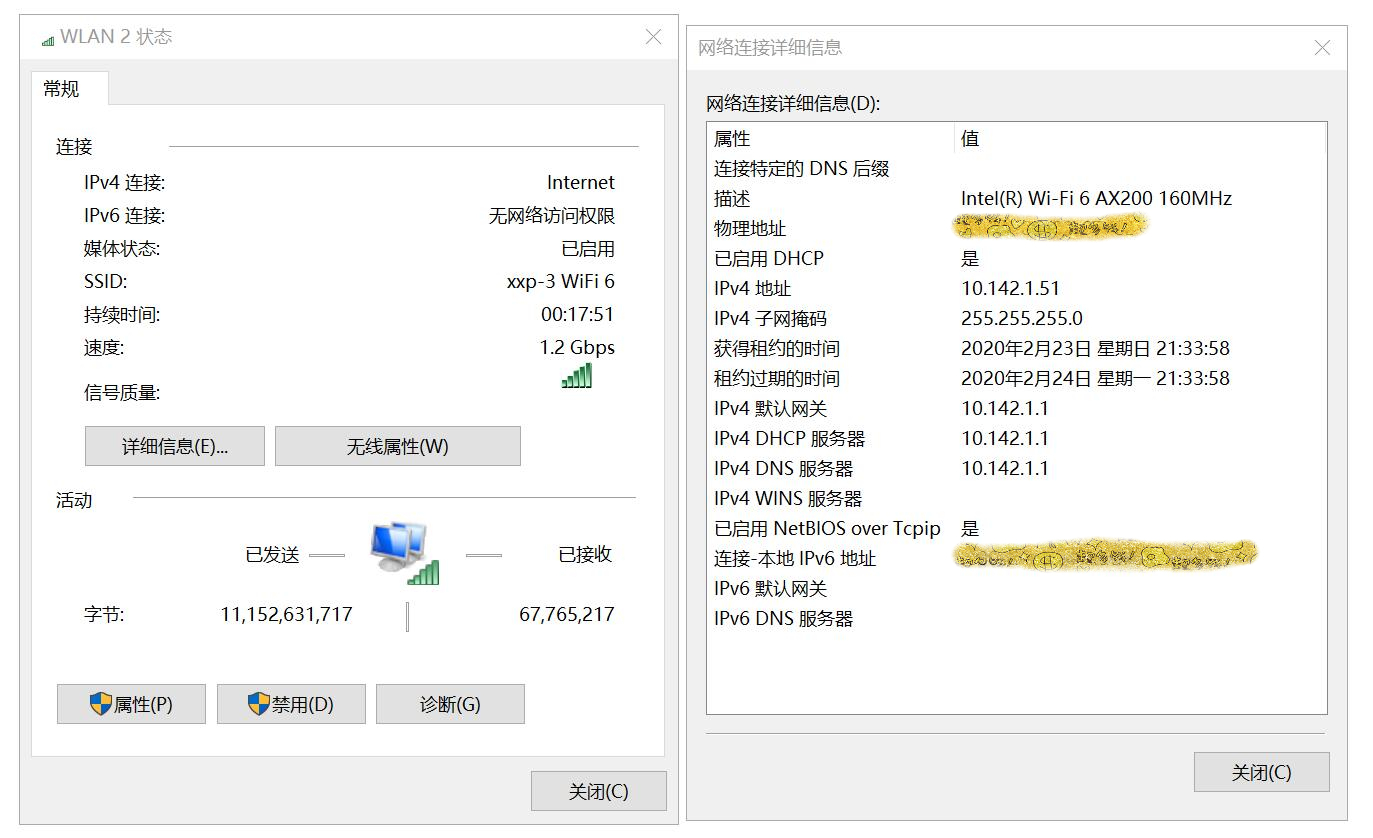Run diagnostics with 诊断(G)

pos(450,703)
